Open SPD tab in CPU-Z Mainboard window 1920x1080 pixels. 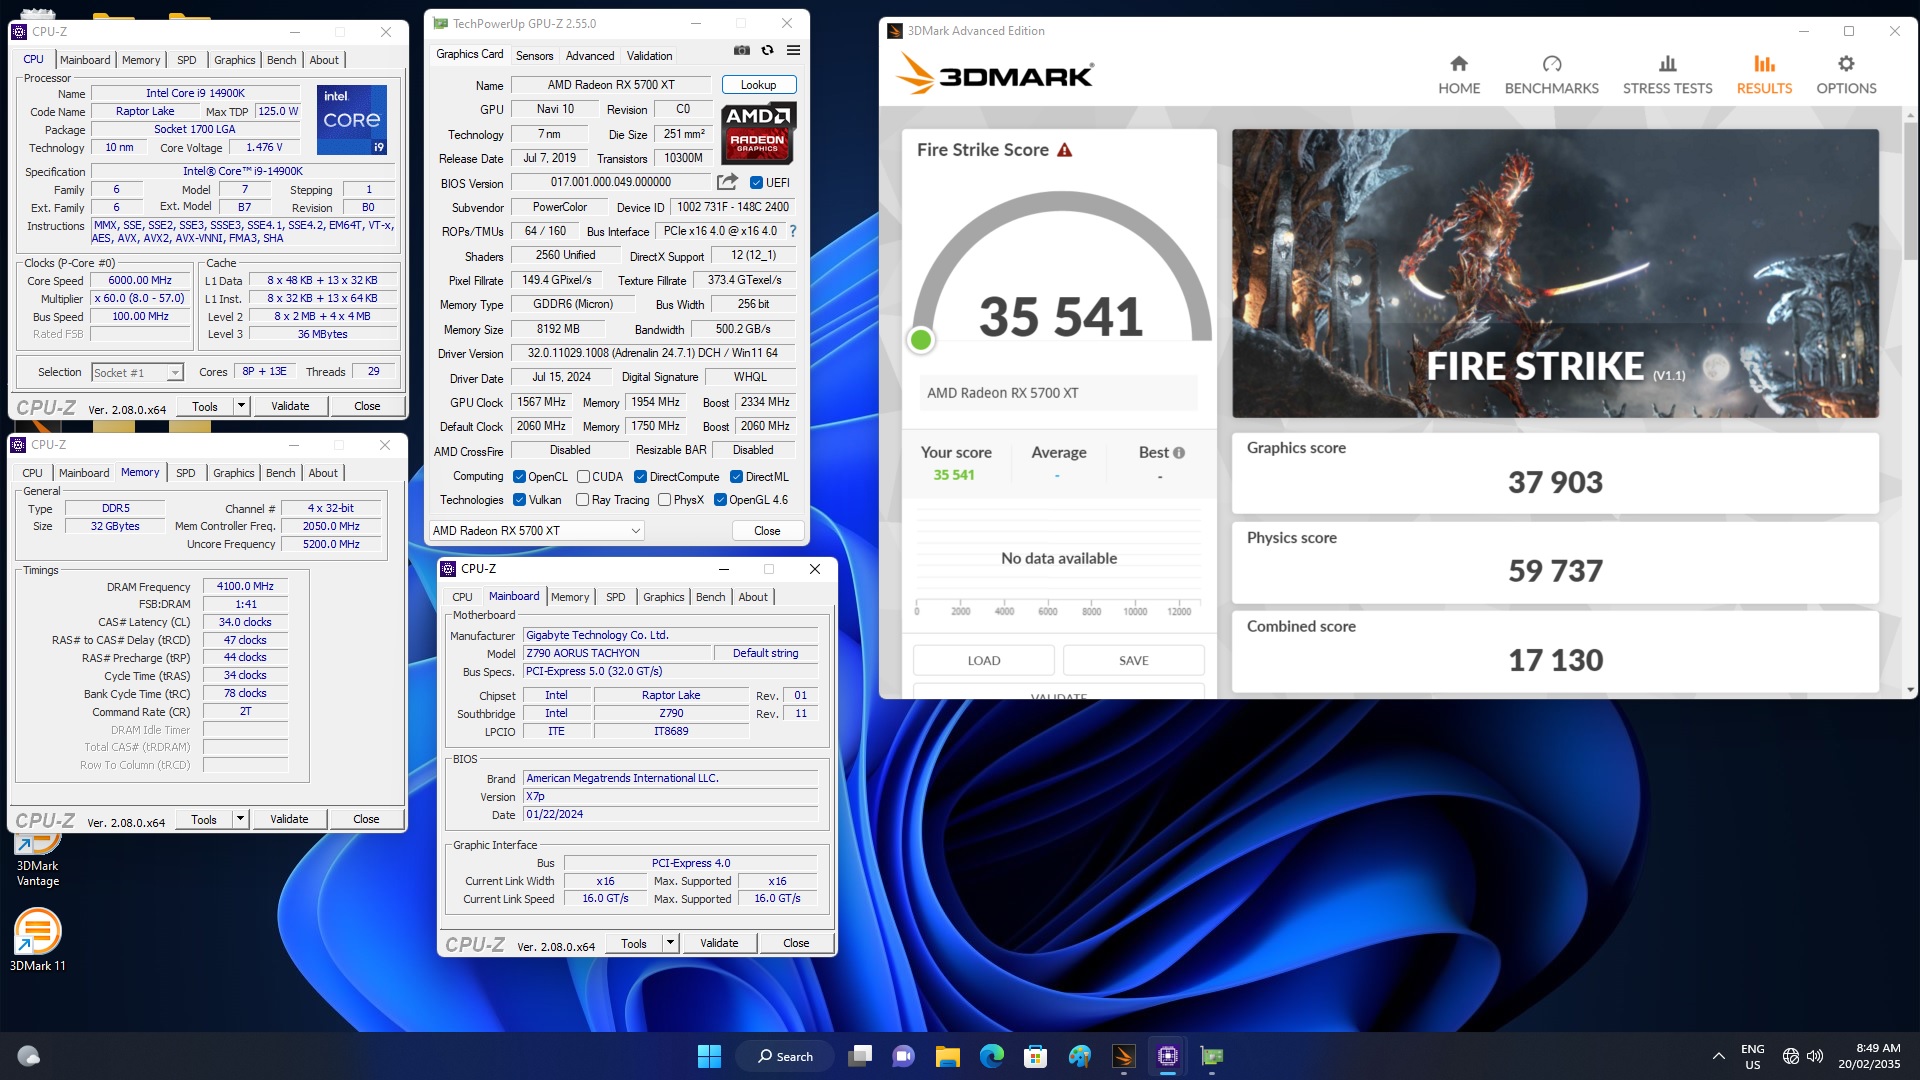616,597
